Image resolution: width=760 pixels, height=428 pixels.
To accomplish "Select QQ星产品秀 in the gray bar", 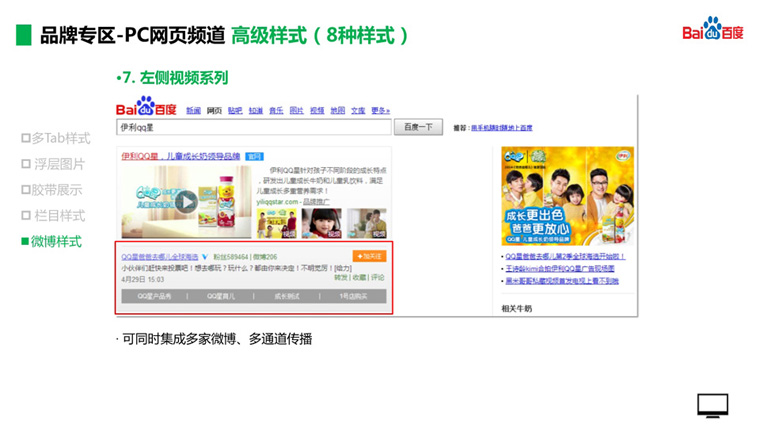I will 154,296.
